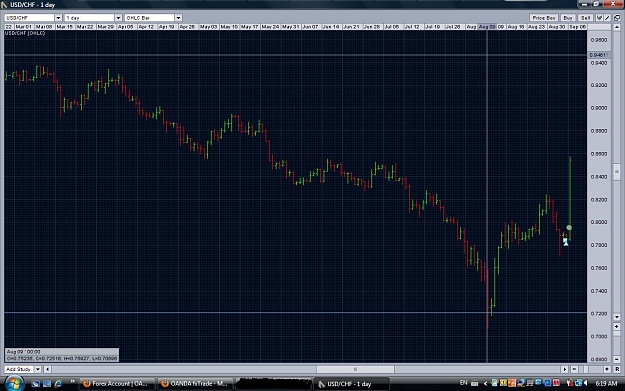
Task: Click the 0.9461 price marker label
Action: pos(599,55)
